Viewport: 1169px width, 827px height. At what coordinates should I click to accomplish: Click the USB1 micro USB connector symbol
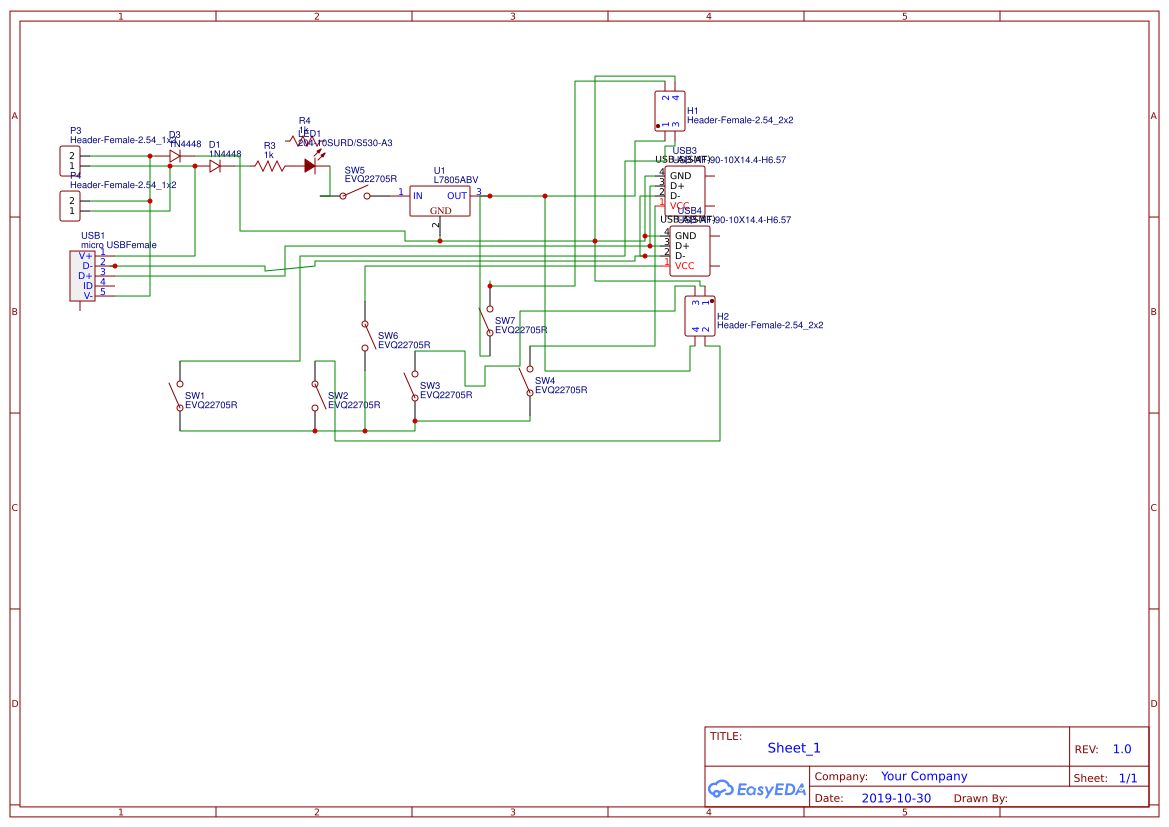coord(82,276)
